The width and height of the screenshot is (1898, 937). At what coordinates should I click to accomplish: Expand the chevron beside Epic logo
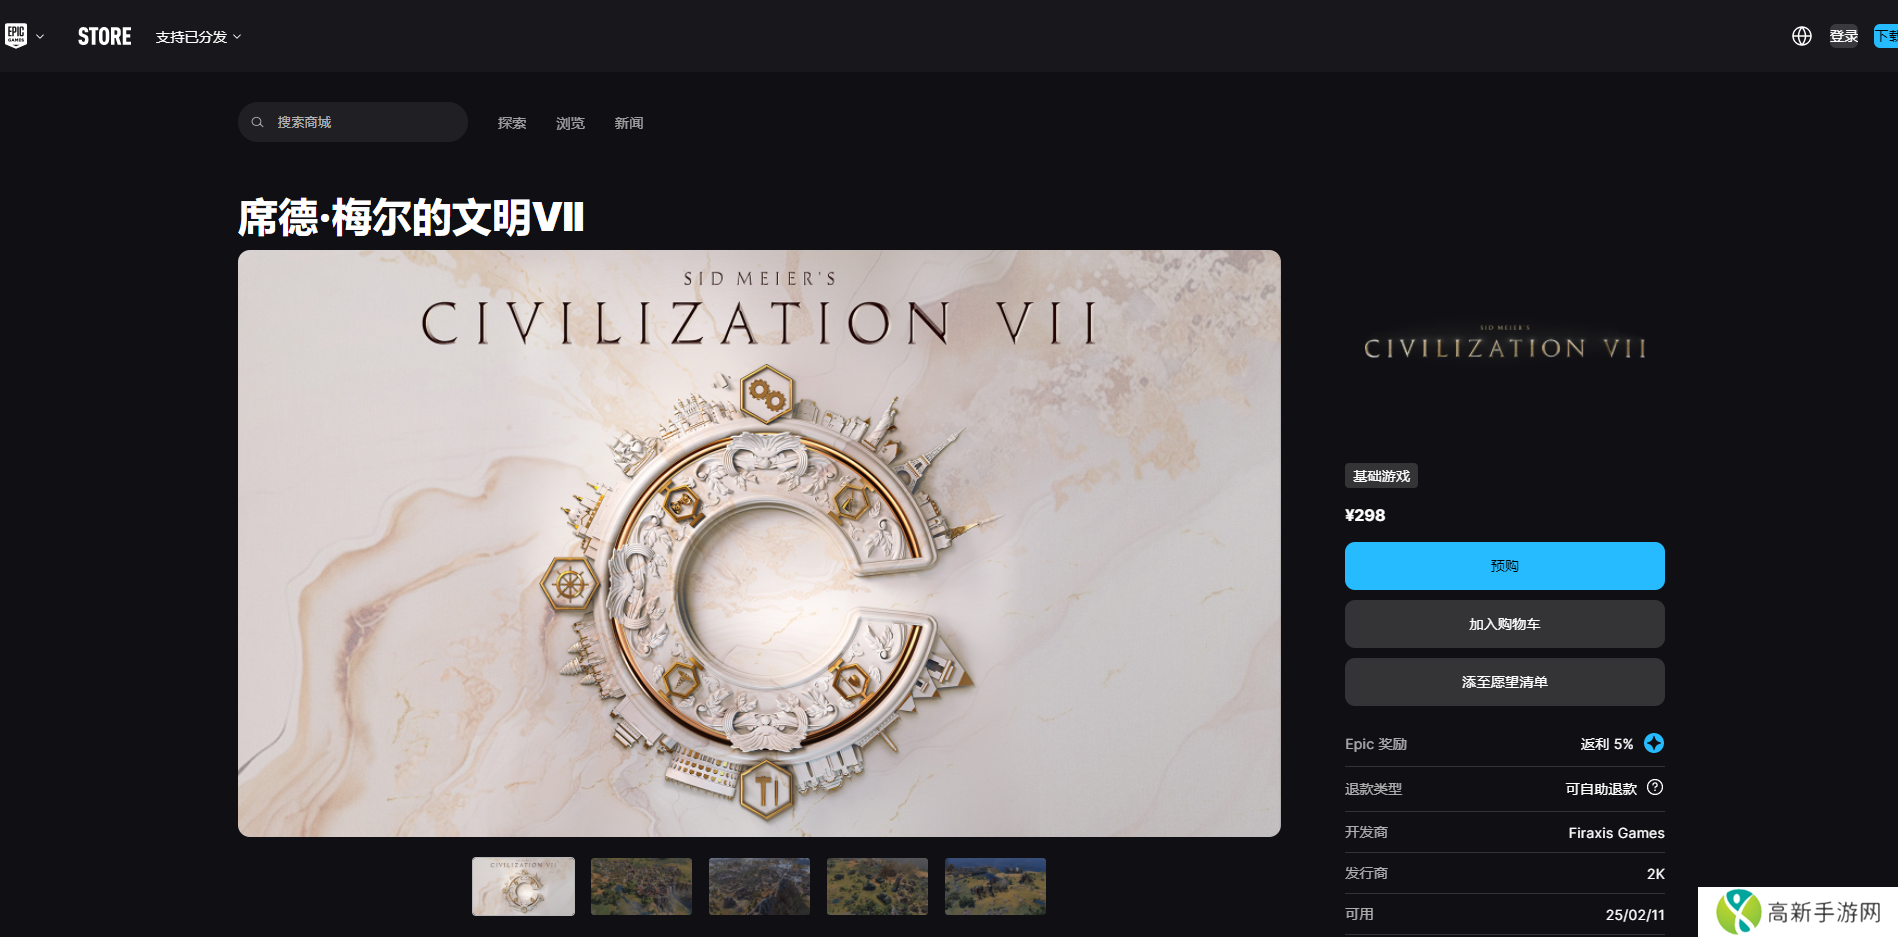[40, 37]
